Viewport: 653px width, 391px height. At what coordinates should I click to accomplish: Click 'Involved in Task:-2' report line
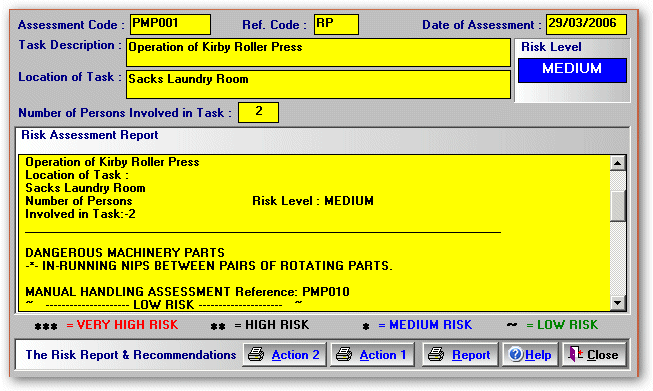pos(80,214)
